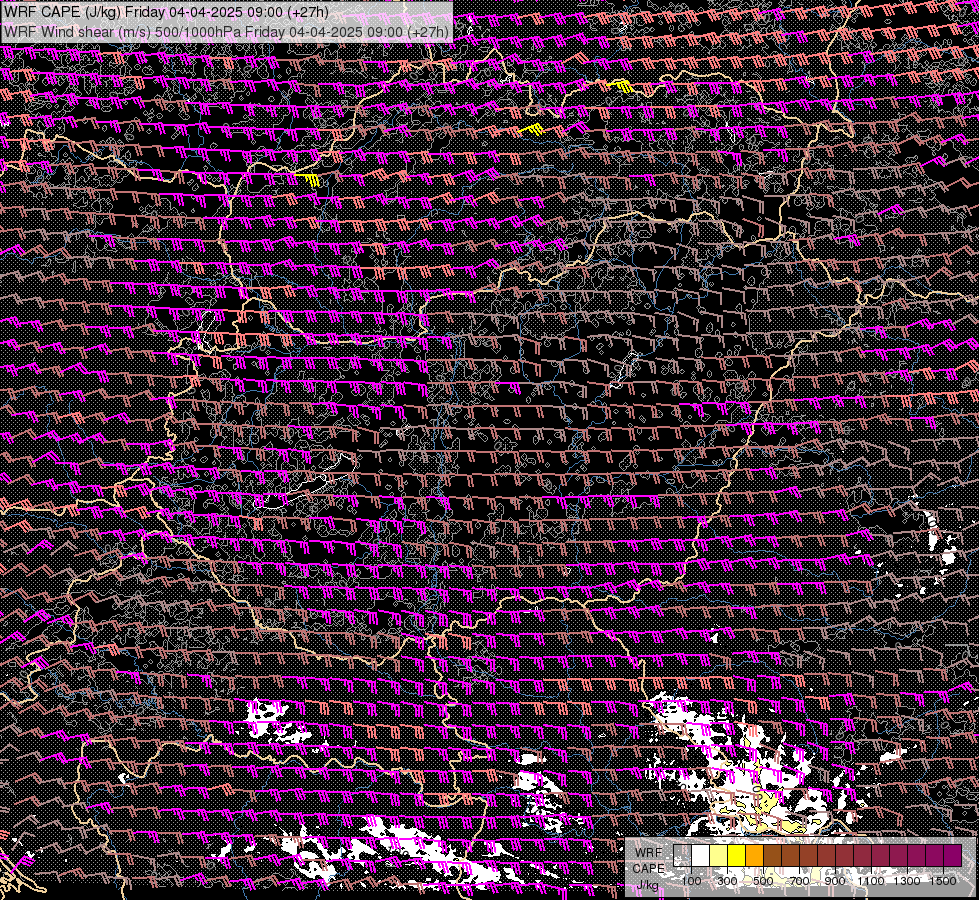Select the brown 500–600 legend swatch
This screenshot has height=900, width=979.
(x=772, y=855)
